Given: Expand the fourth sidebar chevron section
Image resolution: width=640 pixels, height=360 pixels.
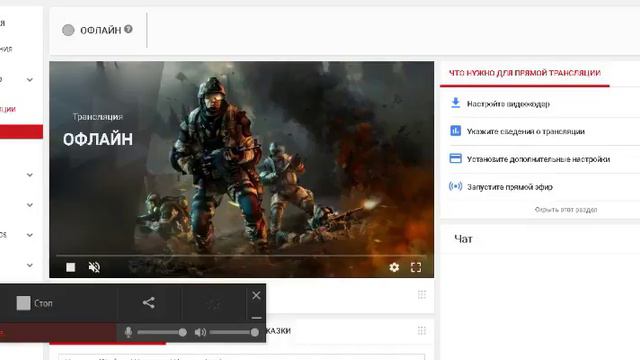Looking at the screenshot, I should 30,235.
